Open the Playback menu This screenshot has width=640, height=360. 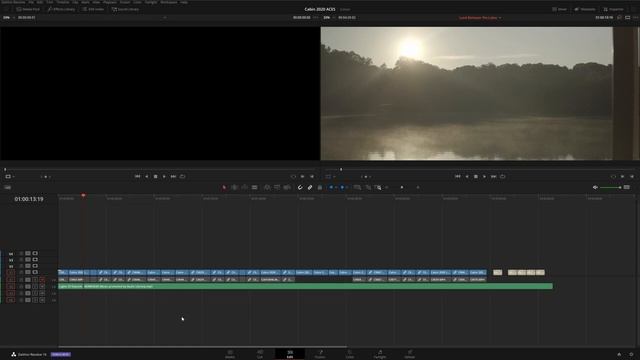109,2
